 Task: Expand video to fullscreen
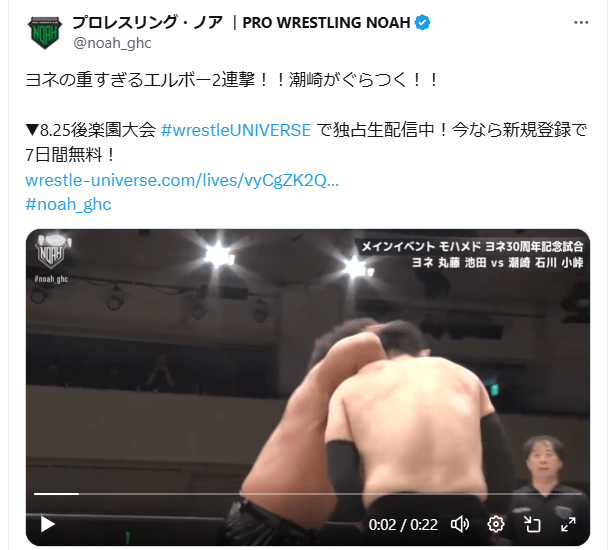pyautogui.click(x=568, y=524)
